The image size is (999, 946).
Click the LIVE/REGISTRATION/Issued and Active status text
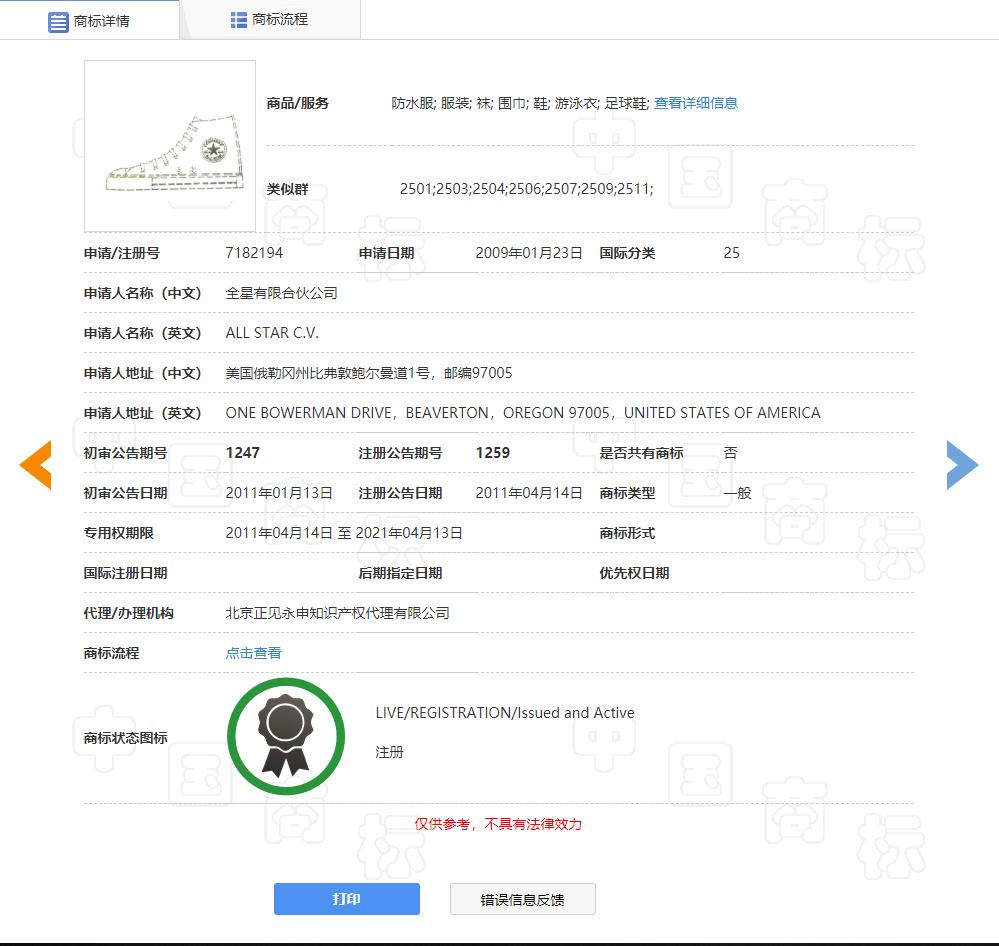pyautogui.click(x=503, y=713)
